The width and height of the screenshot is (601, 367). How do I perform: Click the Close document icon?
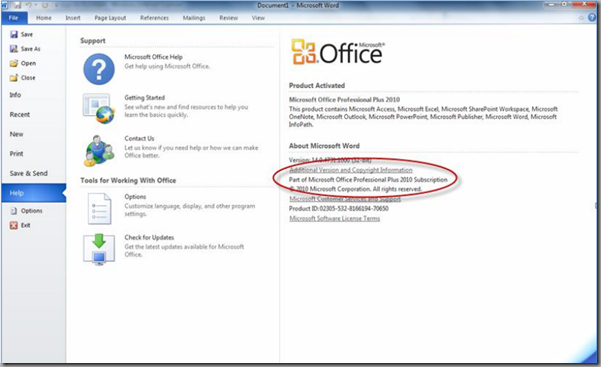(14, 78)
